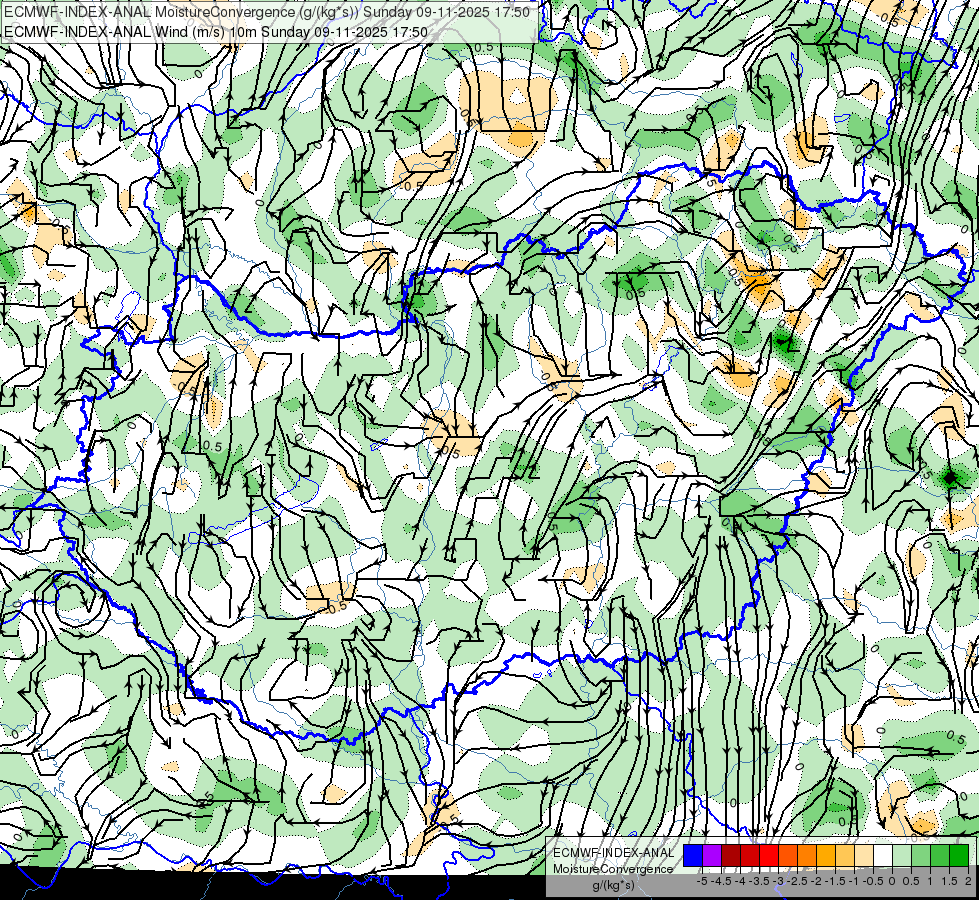Image resolution: width=979 pixels, height=900 pixels.
Task: Pick the green legend swatch between 1 and 1.5
Action: [x=940, y=855]
